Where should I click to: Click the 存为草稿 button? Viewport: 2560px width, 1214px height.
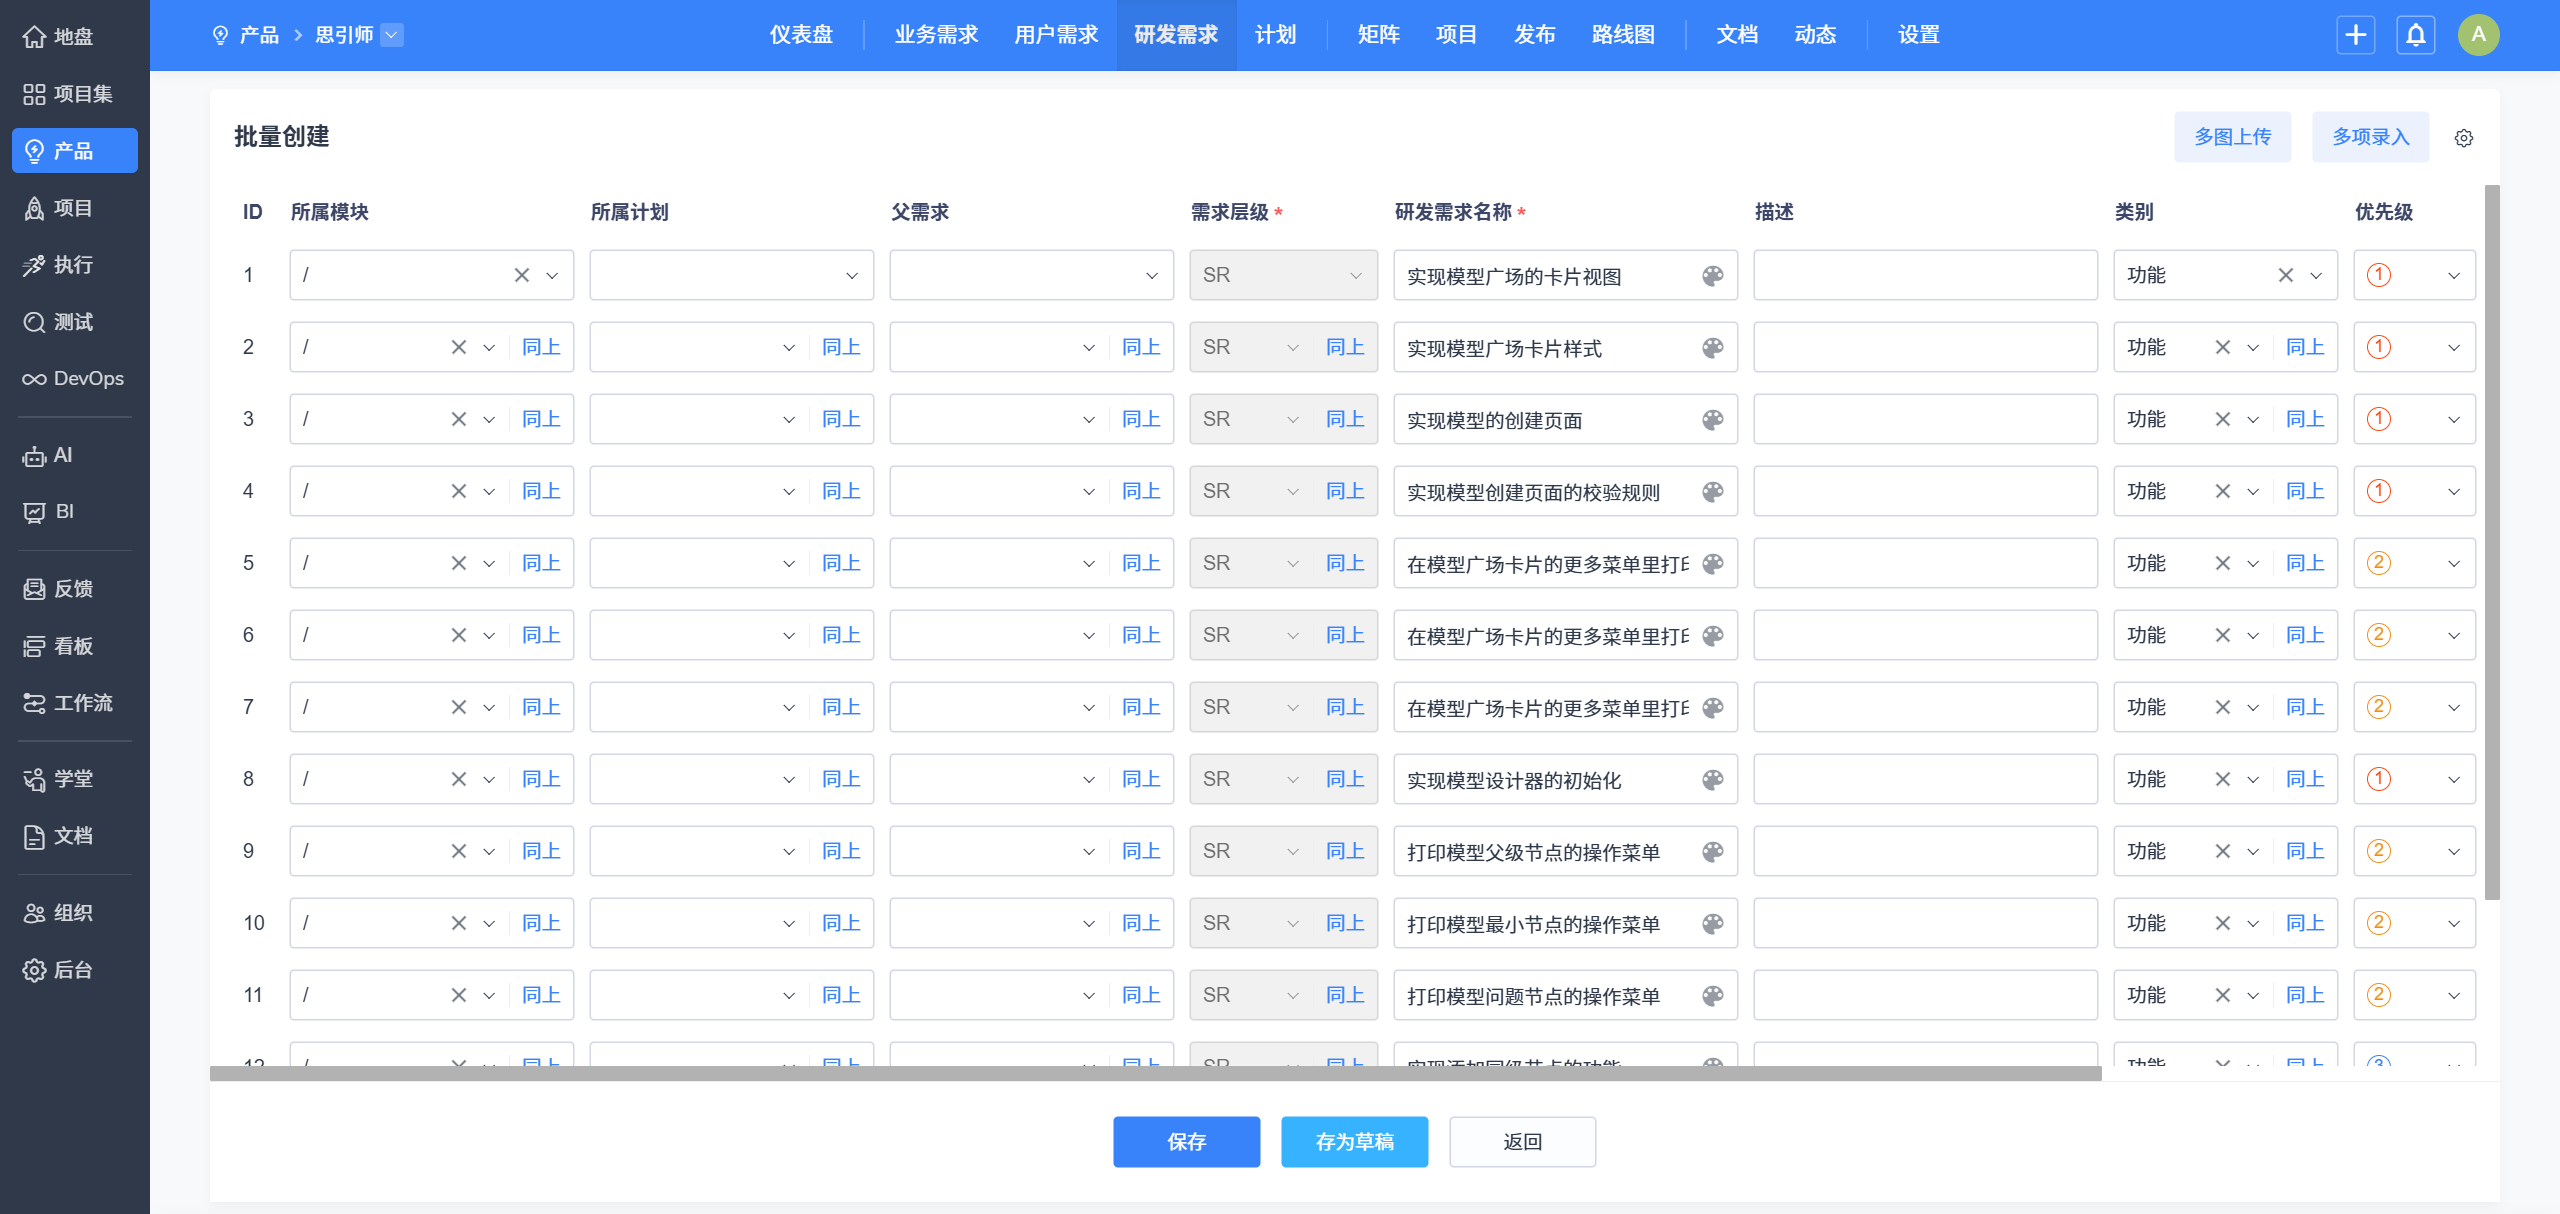click(1354, 1142)
